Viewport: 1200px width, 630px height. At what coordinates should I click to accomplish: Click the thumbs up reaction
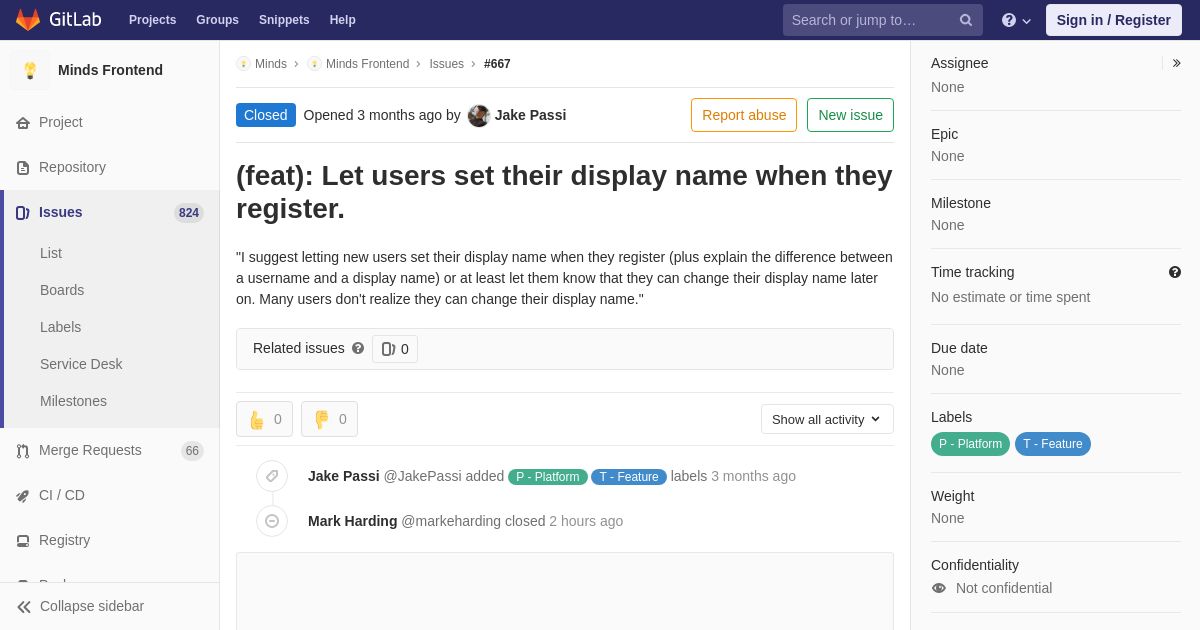coord(264,419)
